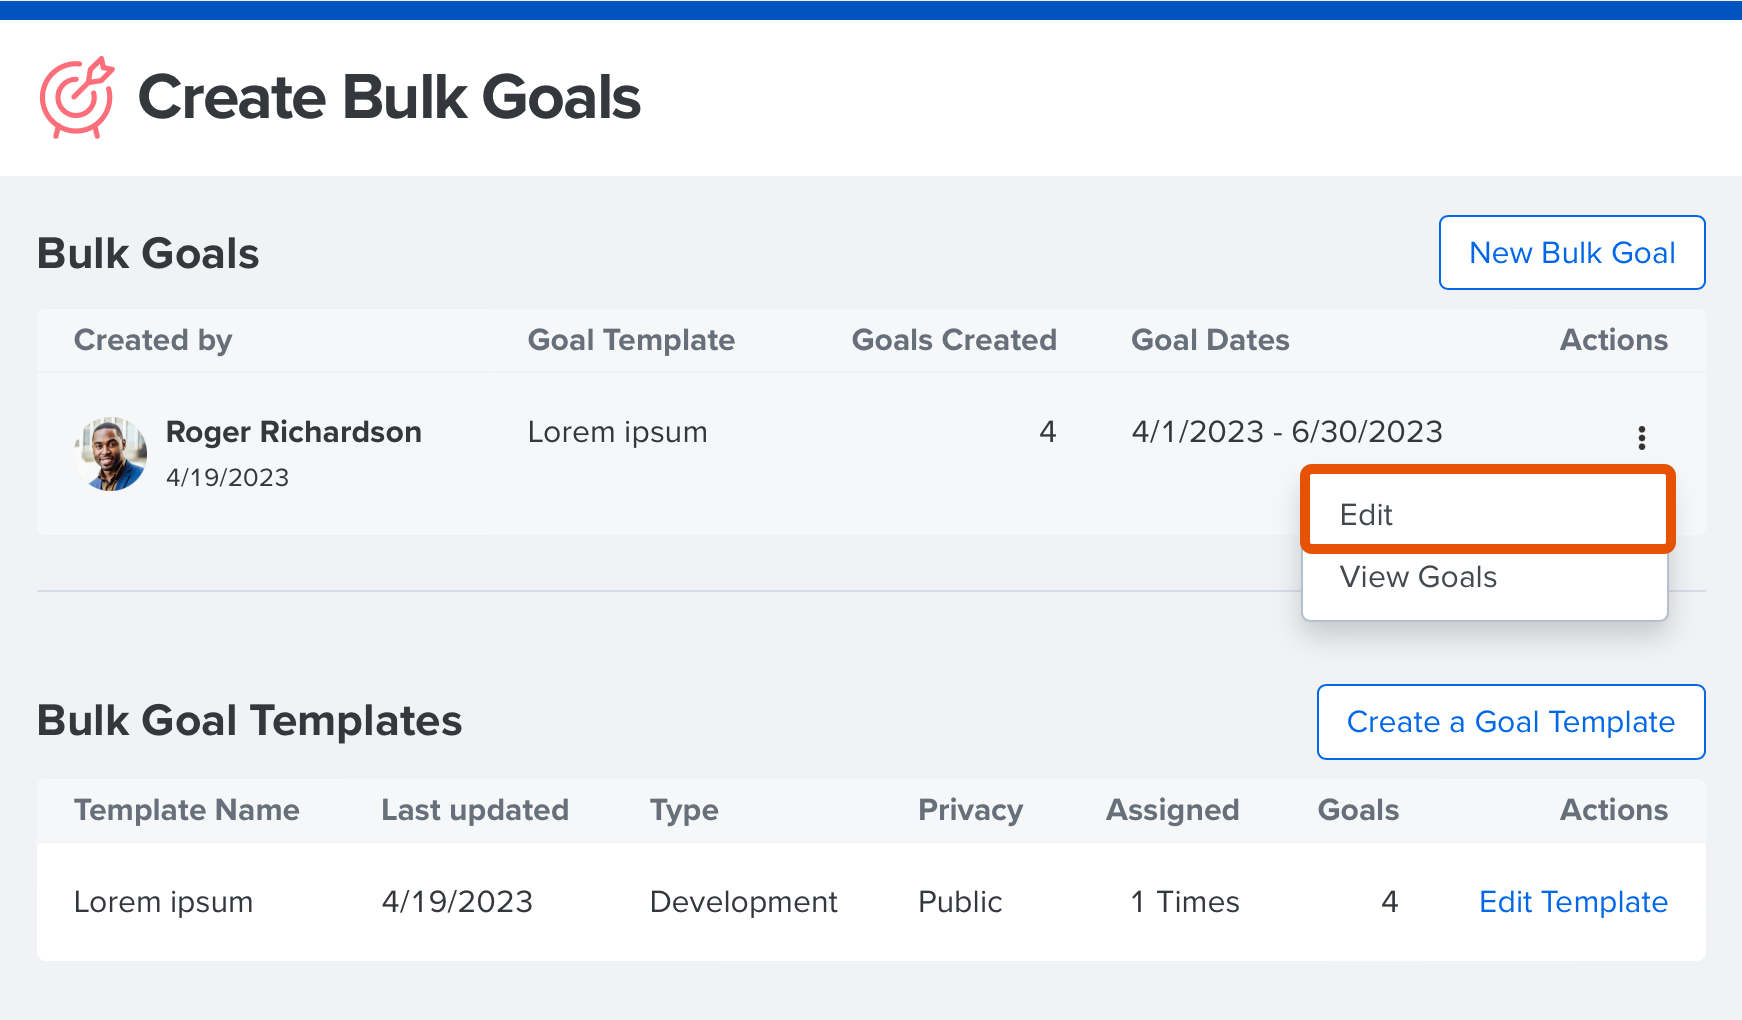This screenshot has height=1020, width=1742.
Task: Click the Template Name column header
Action: tap(186, 810)
